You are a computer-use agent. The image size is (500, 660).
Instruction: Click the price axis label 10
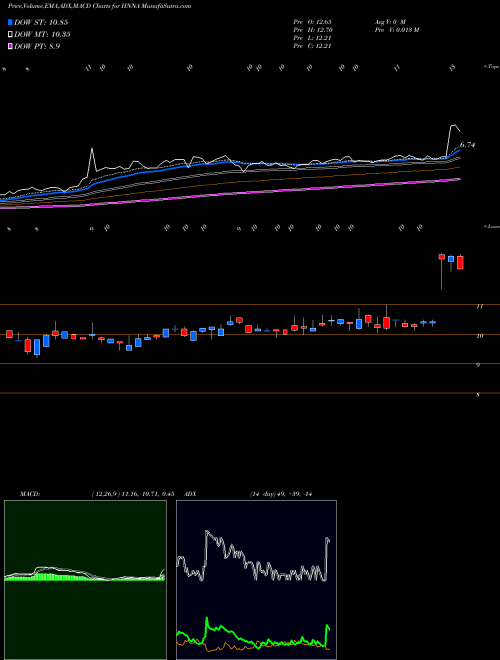(x=479, y=336)
